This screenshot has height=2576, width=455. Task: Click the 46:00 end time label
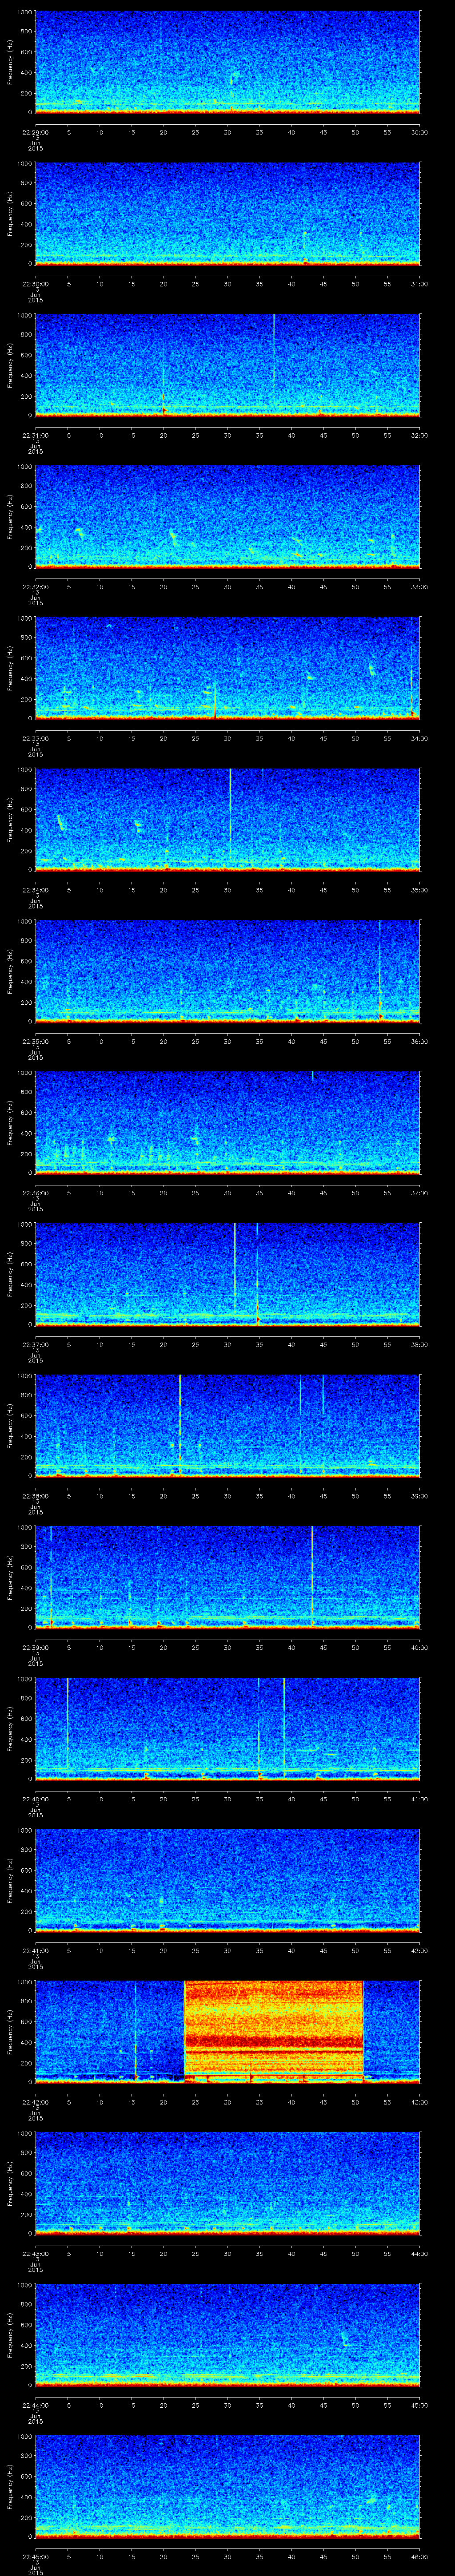point(419,2556)
